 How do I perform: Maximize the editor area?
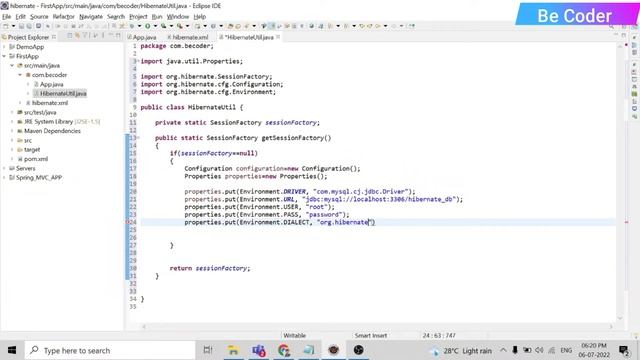(624, 36)
